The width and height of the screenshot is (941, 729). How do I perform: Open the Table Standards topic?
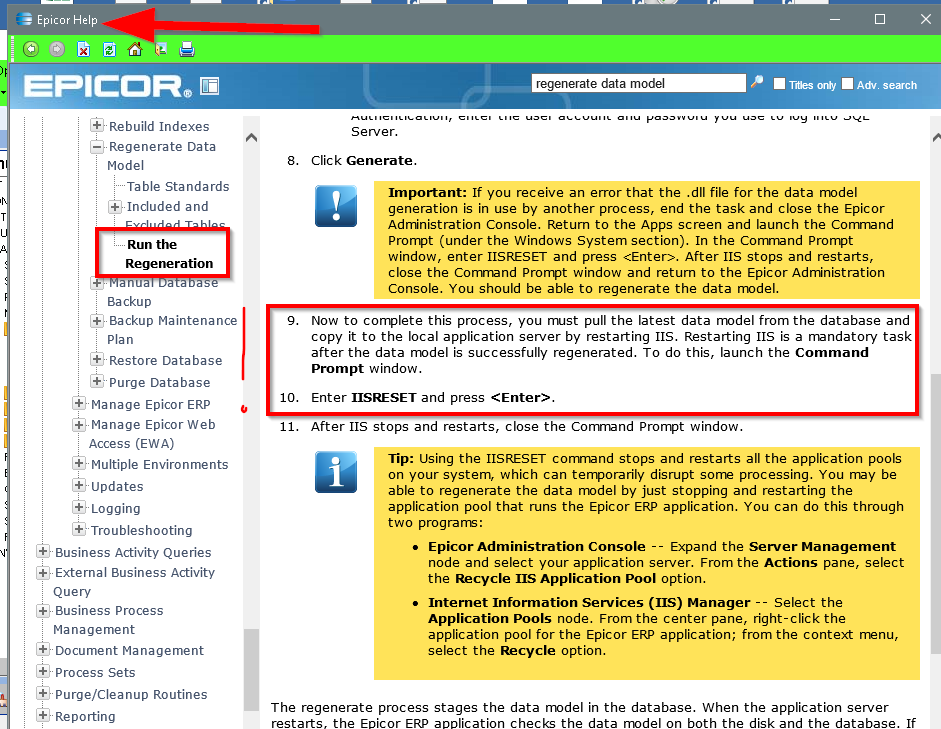[178, 187]
